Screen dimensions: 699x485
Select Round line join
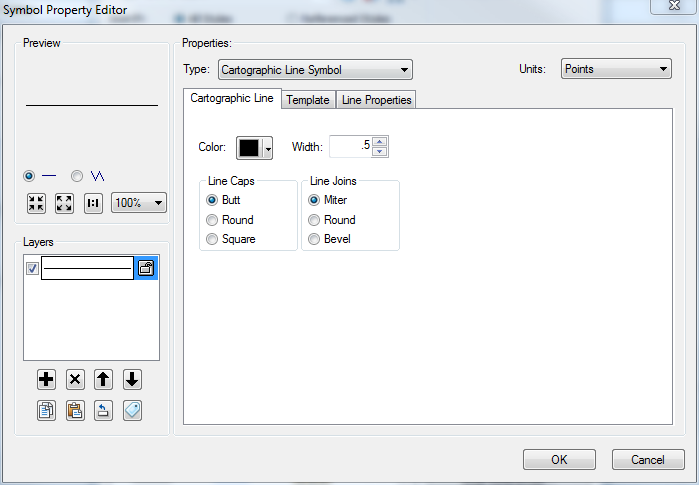click(x=314, y=220)
